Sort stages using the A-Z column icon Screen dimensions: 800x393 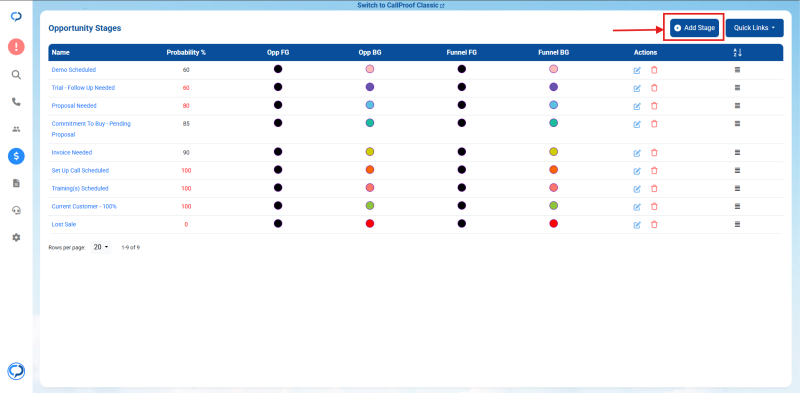737,53
